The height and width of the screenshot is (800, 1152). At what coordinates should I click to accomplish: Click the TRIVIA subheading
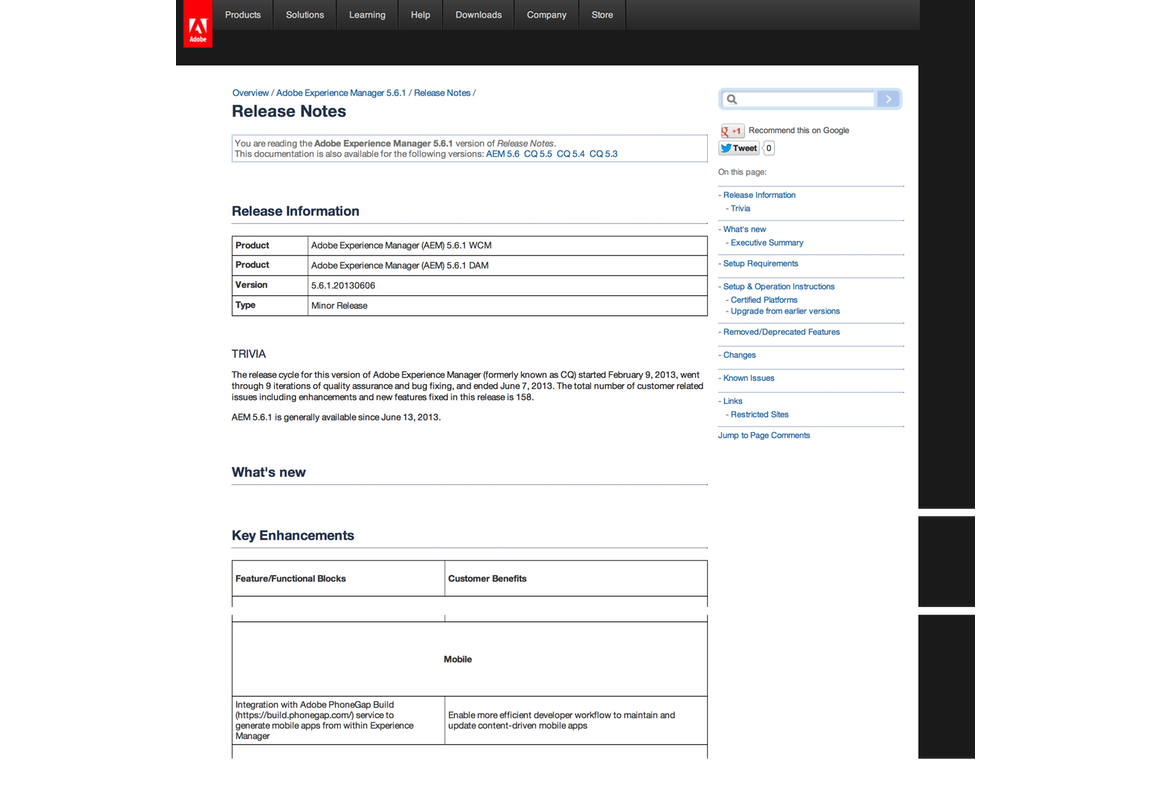(249, 354)
